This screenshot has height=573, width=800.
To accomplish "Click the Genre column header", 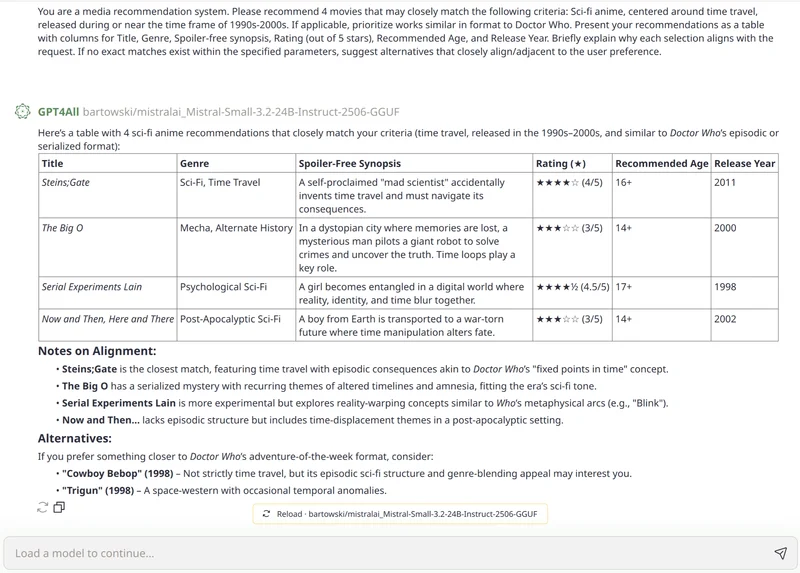I will (194, 163).
